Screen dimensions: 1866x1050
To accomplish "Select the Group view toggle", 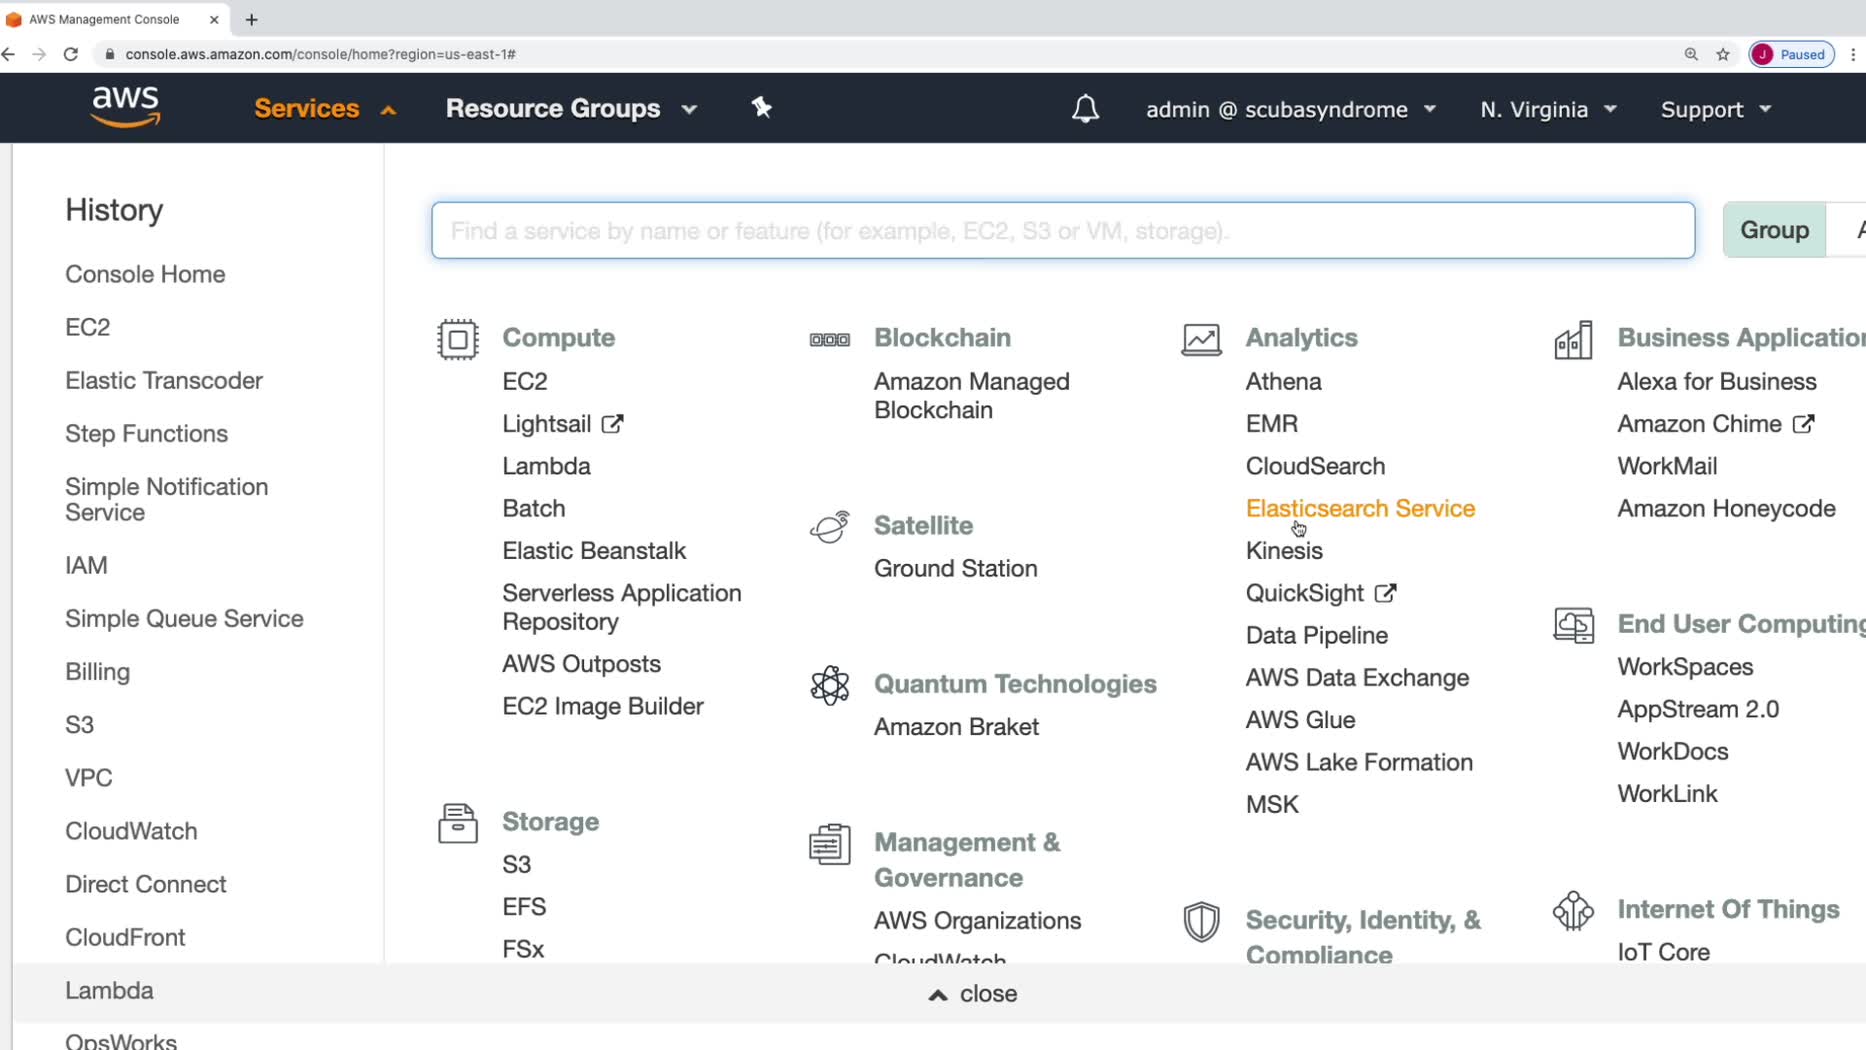I will [1774, 230].
